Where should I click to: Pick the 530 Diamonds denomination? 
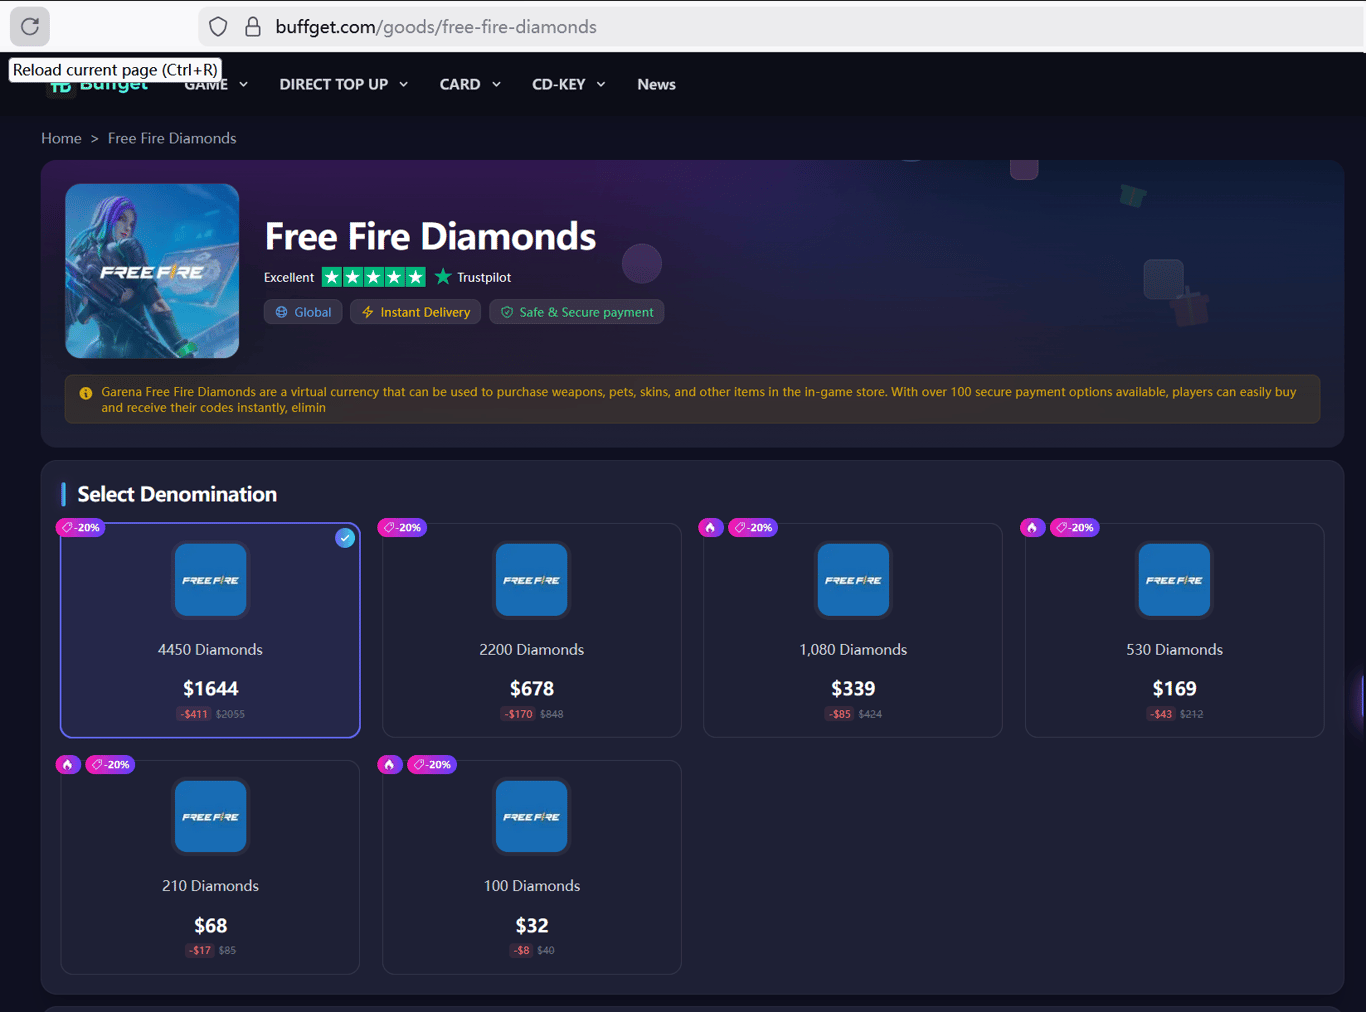(1175, 630)
